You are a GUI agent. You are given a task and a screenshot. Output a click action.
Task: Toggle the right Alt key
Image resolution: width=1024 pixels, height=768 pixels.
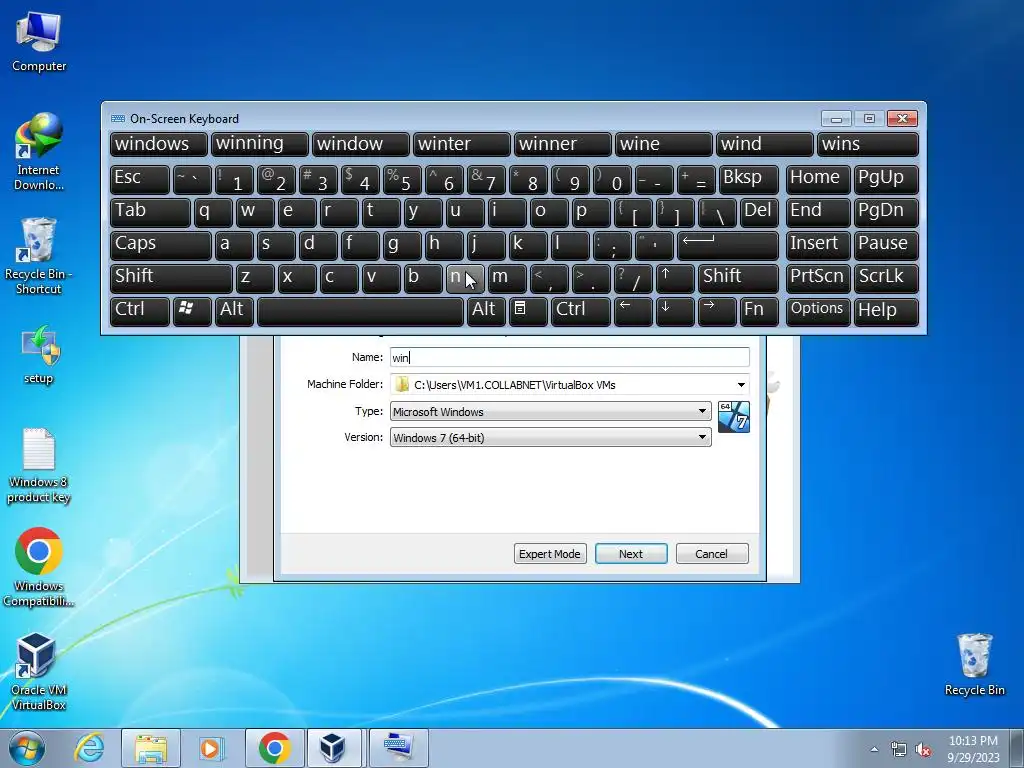click(x=486, y=311)
